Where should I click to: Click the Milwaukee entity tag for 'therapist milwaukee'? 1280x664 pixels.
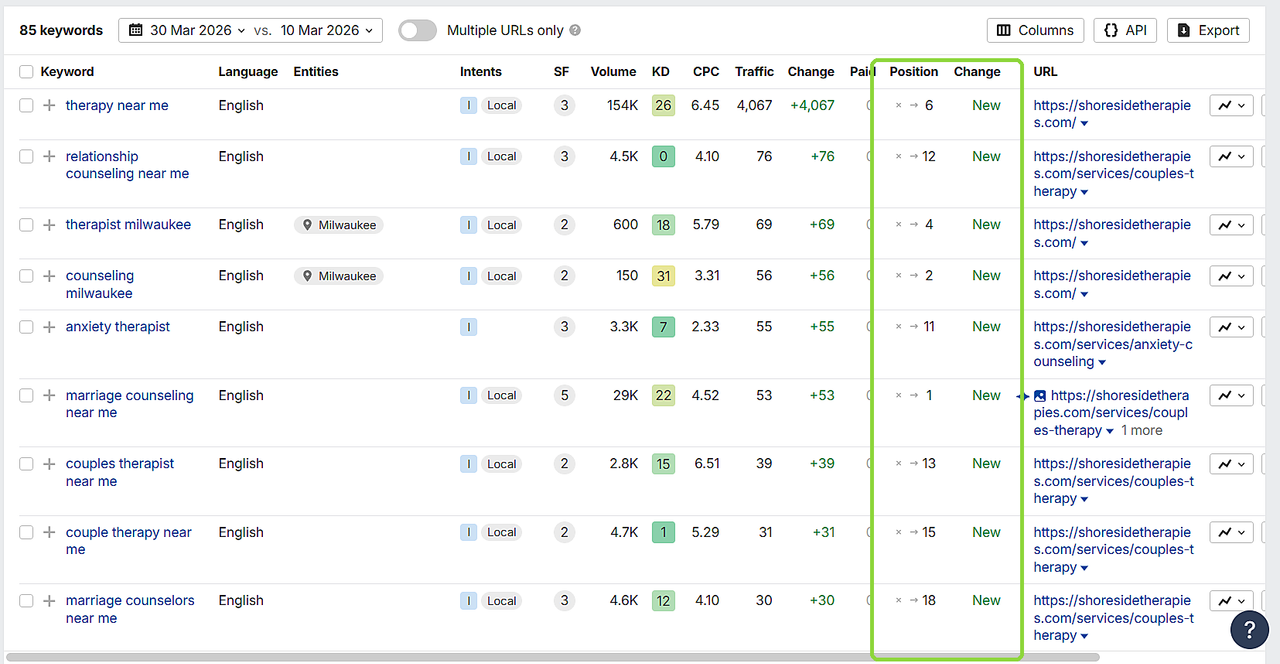click(x=339, y=225)
